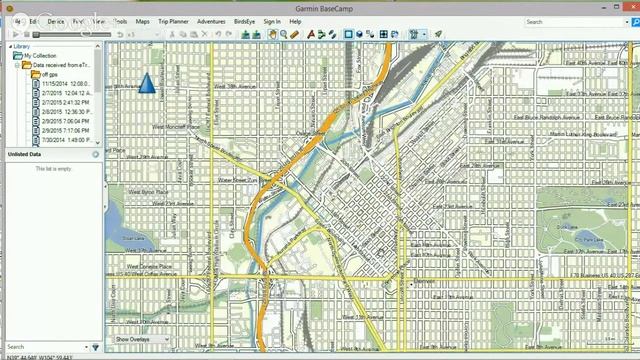Open the Adventures menu
Image resolution: width=640 pixels, height=360 pixels.
click(x=211, y=22)
